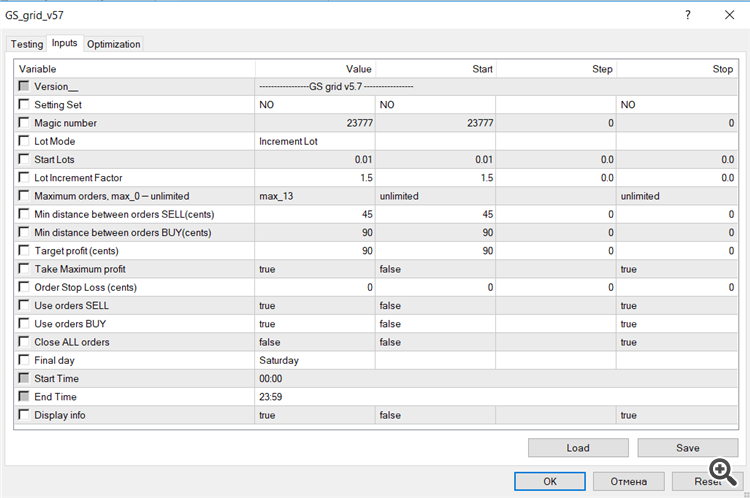Check the Maximum orders checkbox
This screenshot has width=750, height=498.
23,195
